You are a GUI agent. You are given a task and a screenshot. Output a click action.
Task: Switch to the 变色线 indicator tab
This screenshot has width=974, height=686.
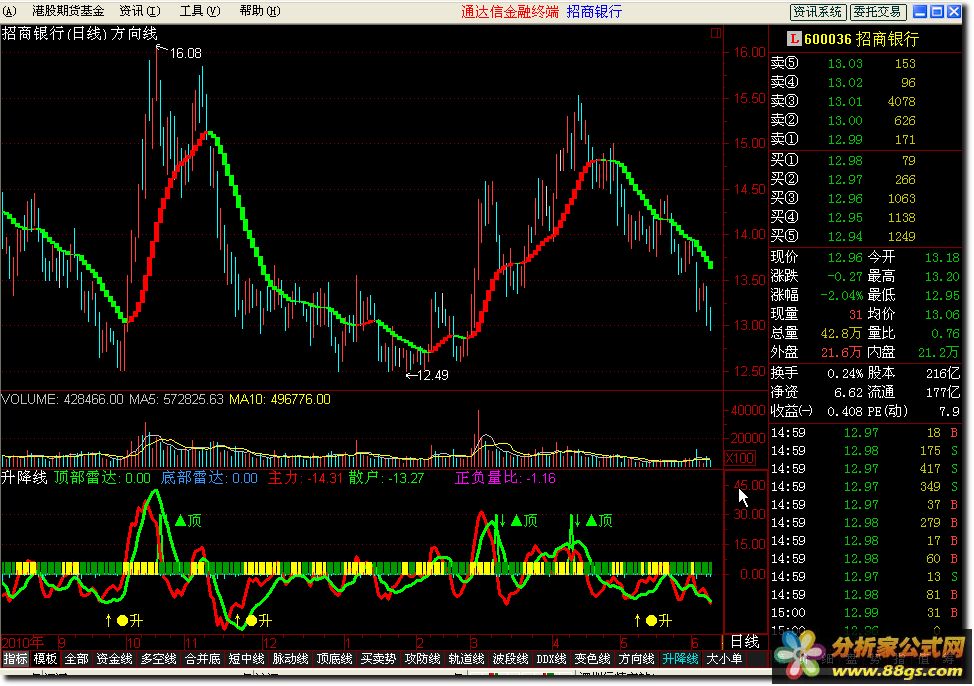(x=592, y=658)
